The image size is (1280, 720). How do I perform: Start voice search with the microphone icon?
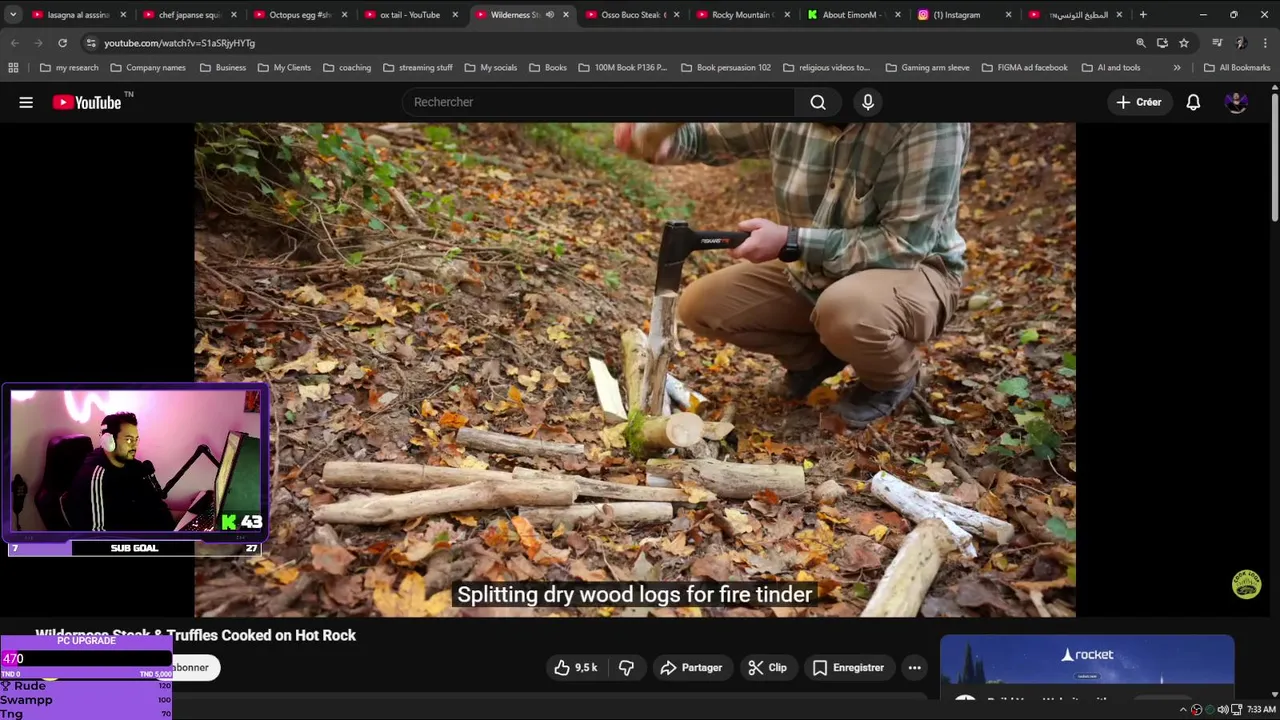tap(867, 102)
